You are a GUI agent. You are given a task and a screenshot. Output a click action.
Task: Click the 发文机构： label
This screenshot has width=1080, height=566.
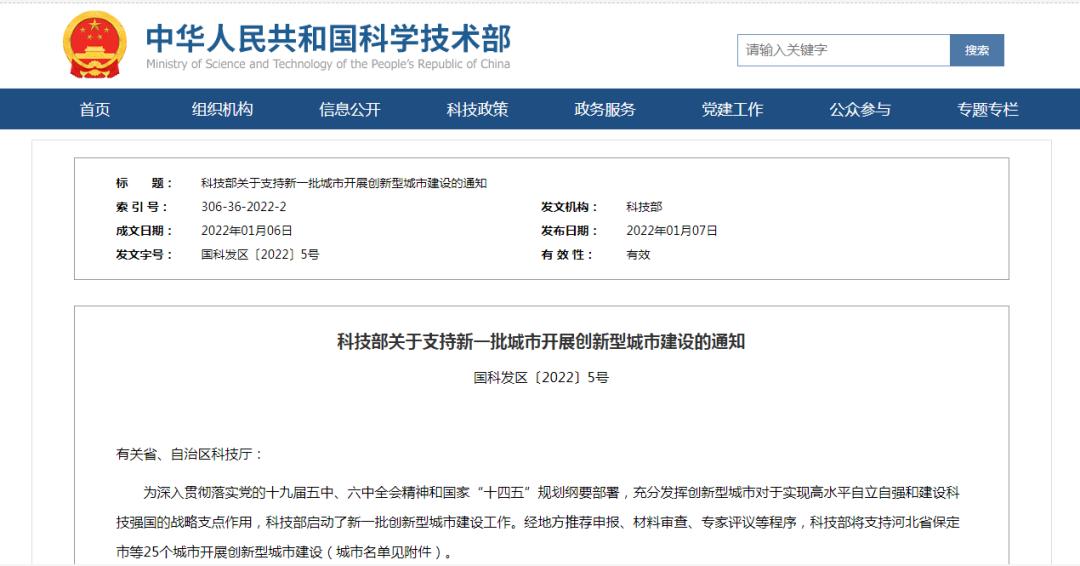(569, 207)
